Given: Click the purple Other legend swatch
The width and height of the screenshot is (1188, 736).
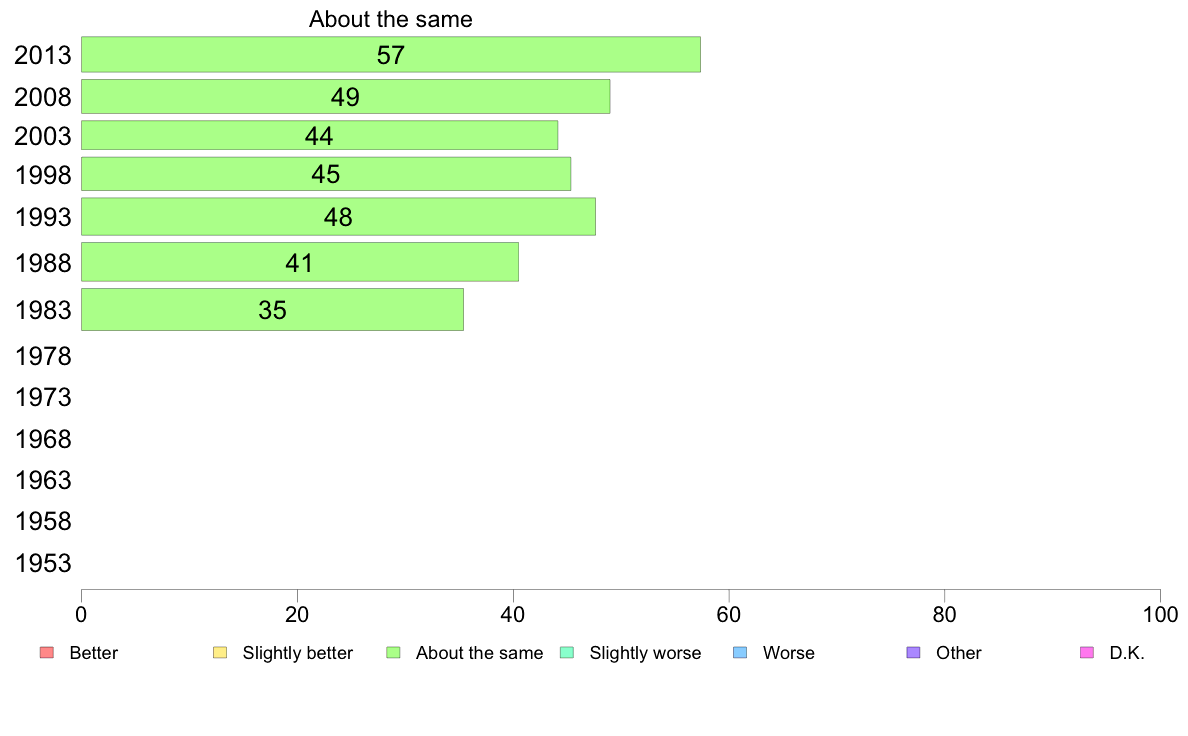Looking at the screenshot, I should (914, 653).
